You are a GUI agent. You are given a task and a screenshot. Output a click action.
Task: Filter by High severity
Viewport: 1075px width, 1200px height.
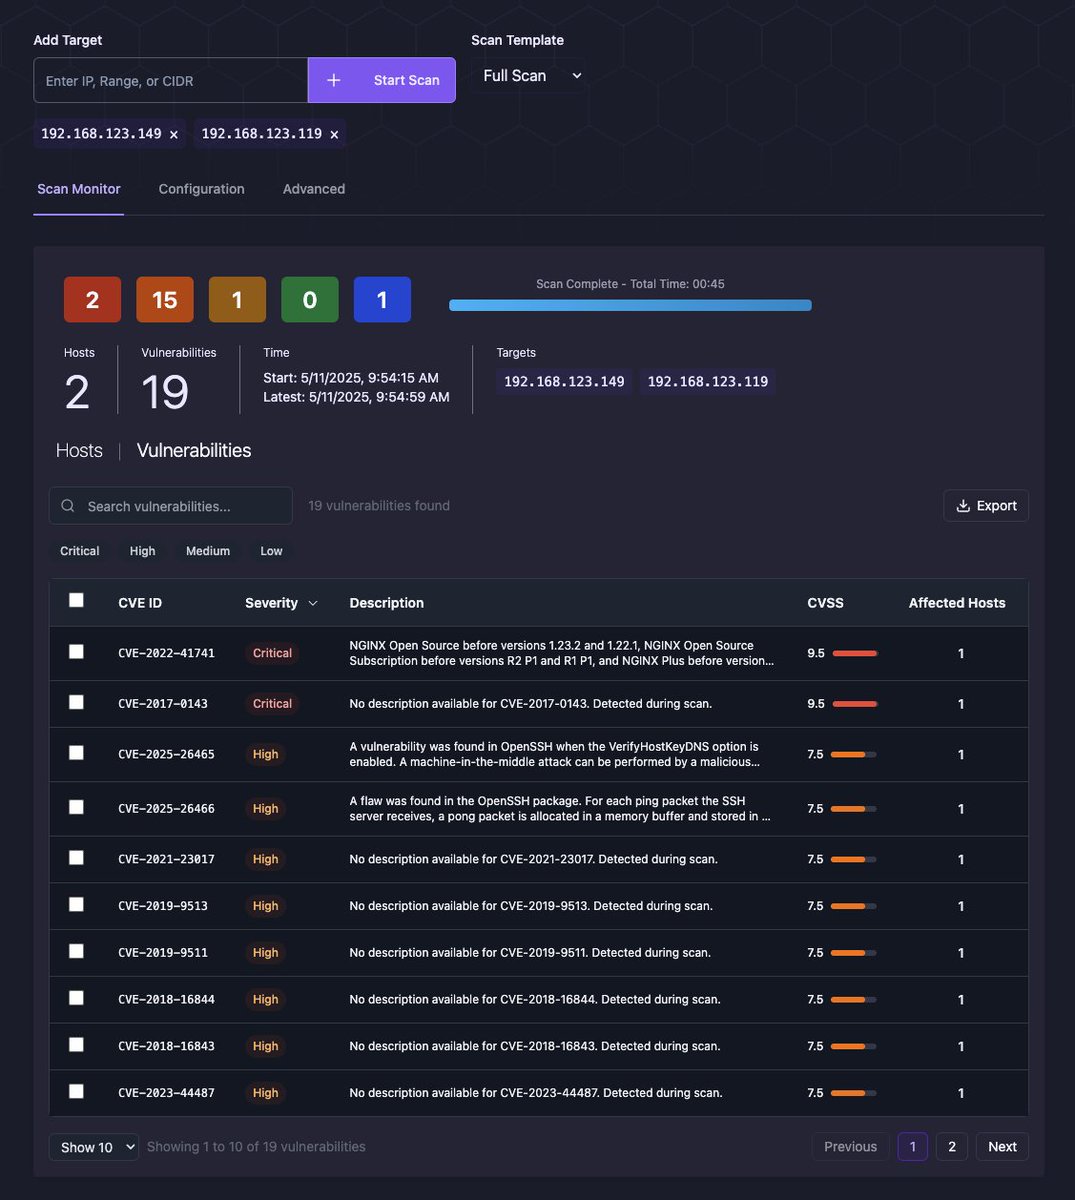143,551
